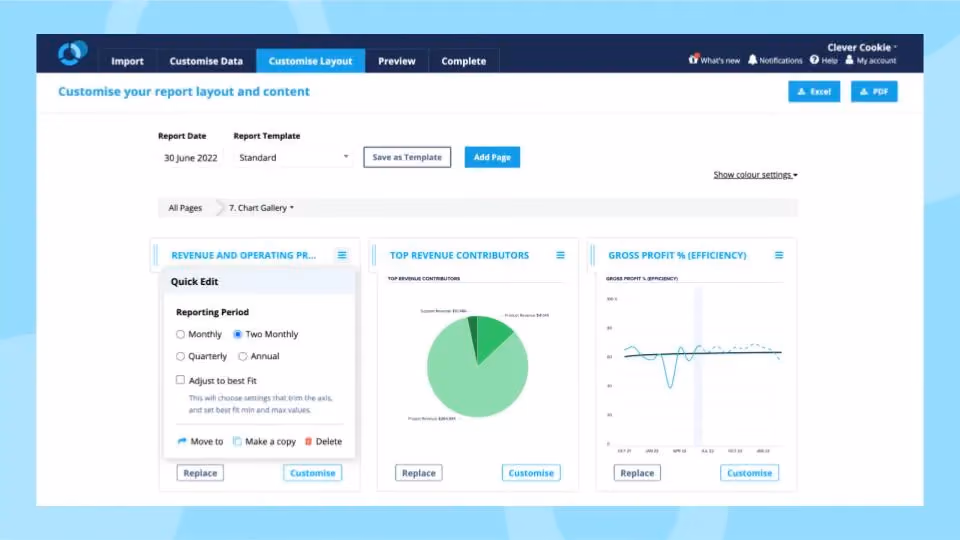Open the 7. Chart Gallery page dropdown
The image size is (960, 540).
[x=261, y=208]
